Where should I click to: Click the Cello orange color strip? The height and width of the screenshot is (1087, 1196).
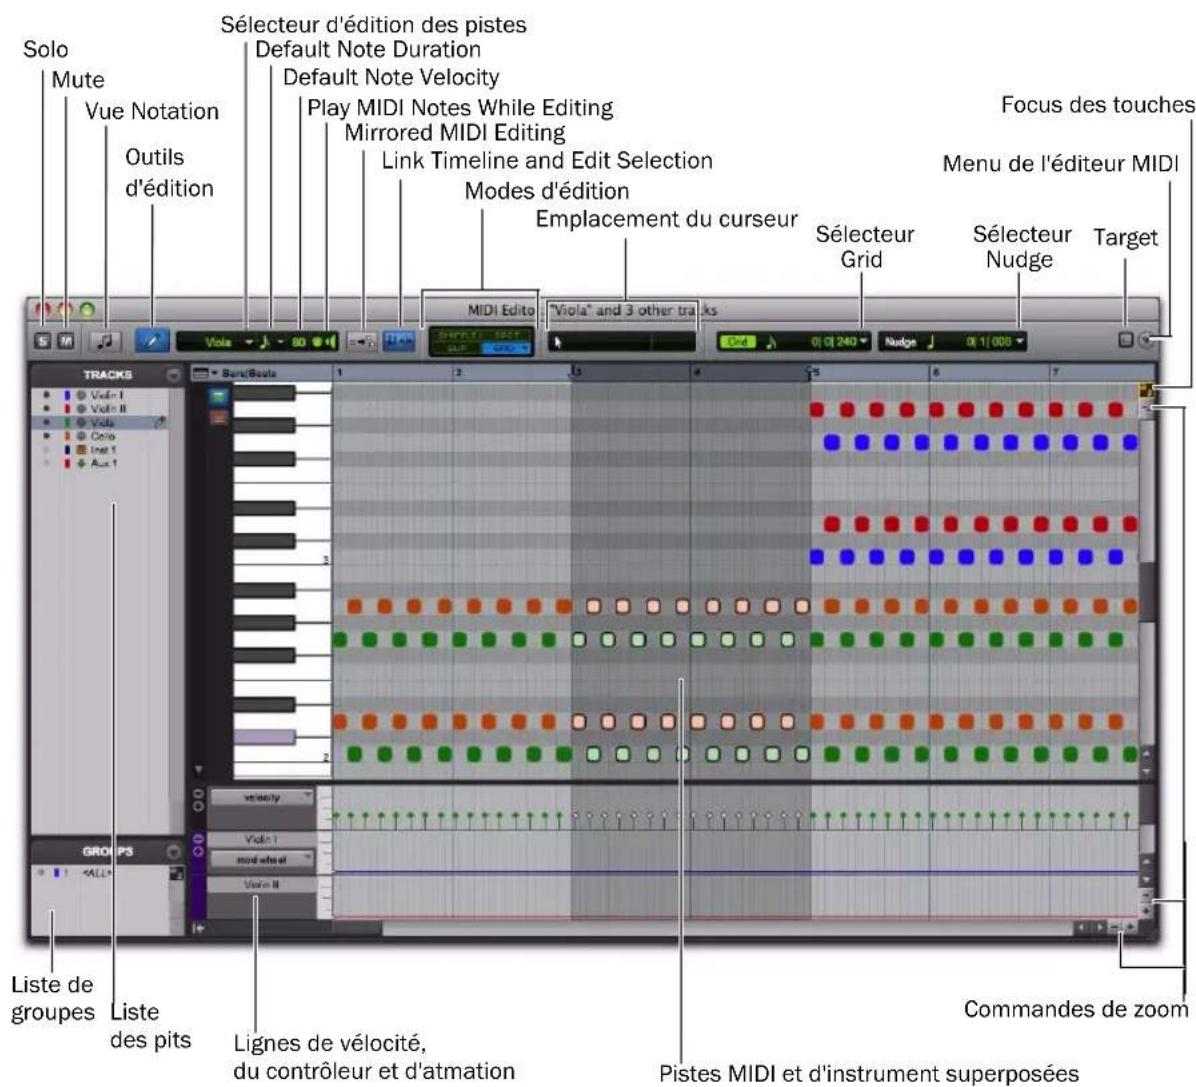(x=67, y=436)
